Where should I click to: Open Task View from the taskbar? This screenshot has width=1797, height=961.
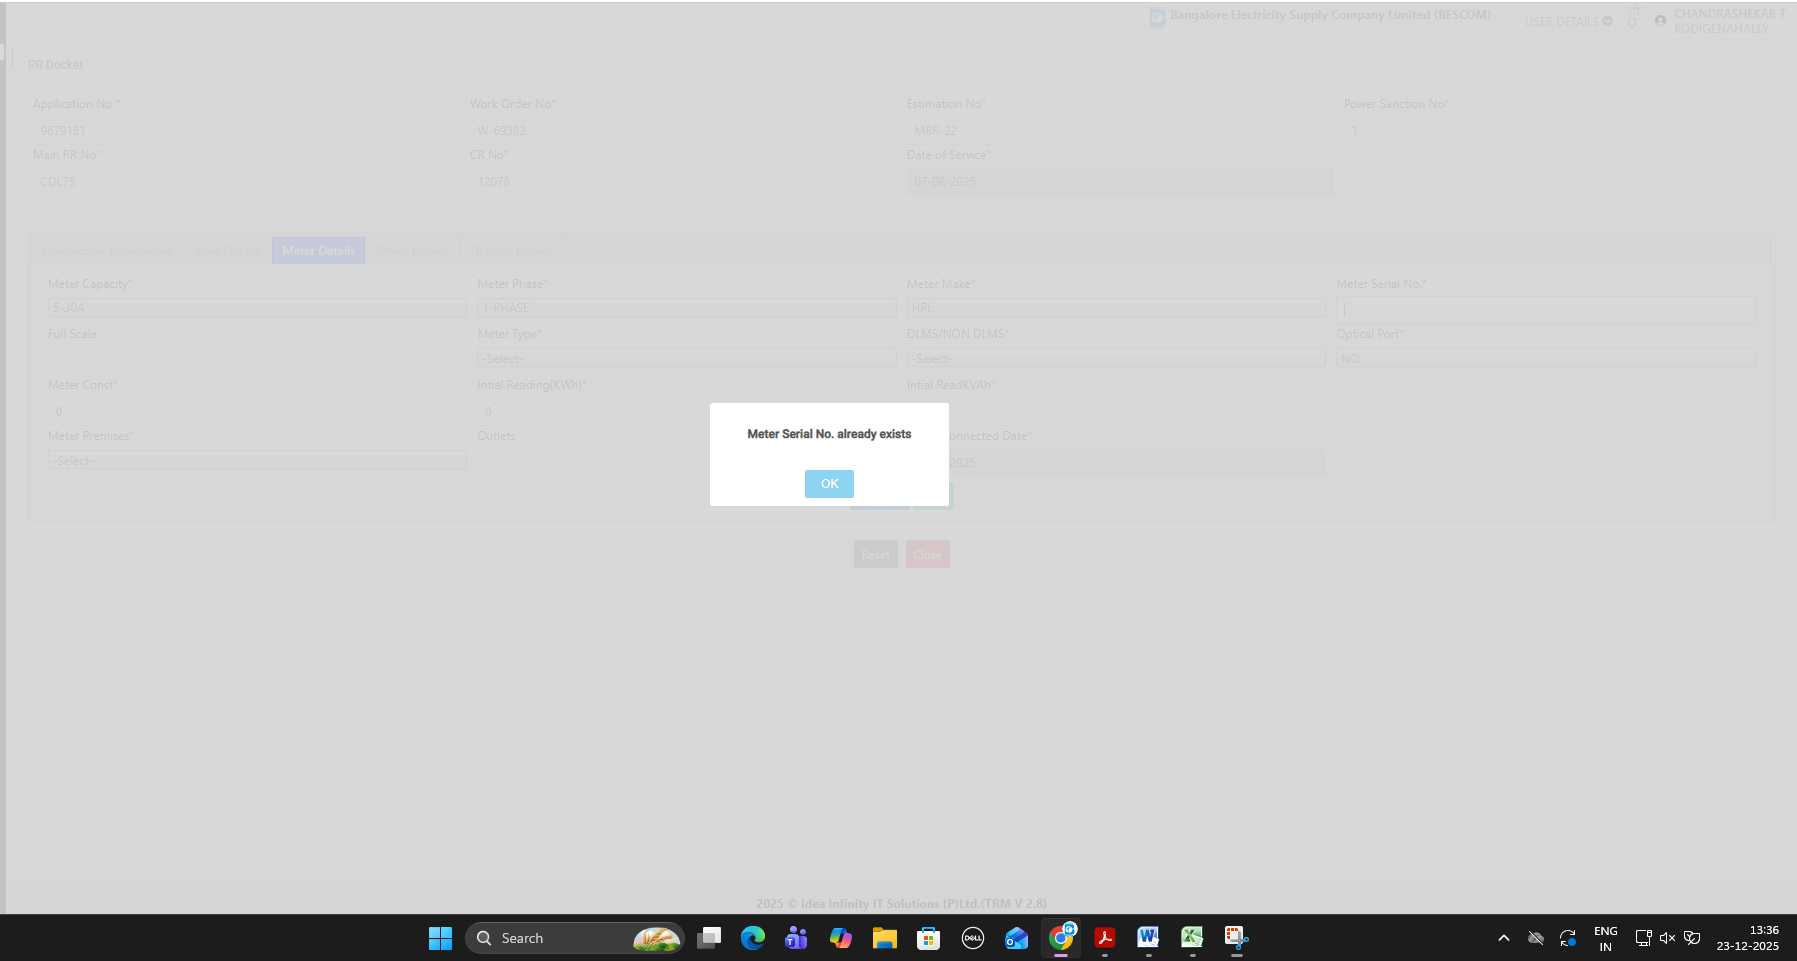point(709,938)
